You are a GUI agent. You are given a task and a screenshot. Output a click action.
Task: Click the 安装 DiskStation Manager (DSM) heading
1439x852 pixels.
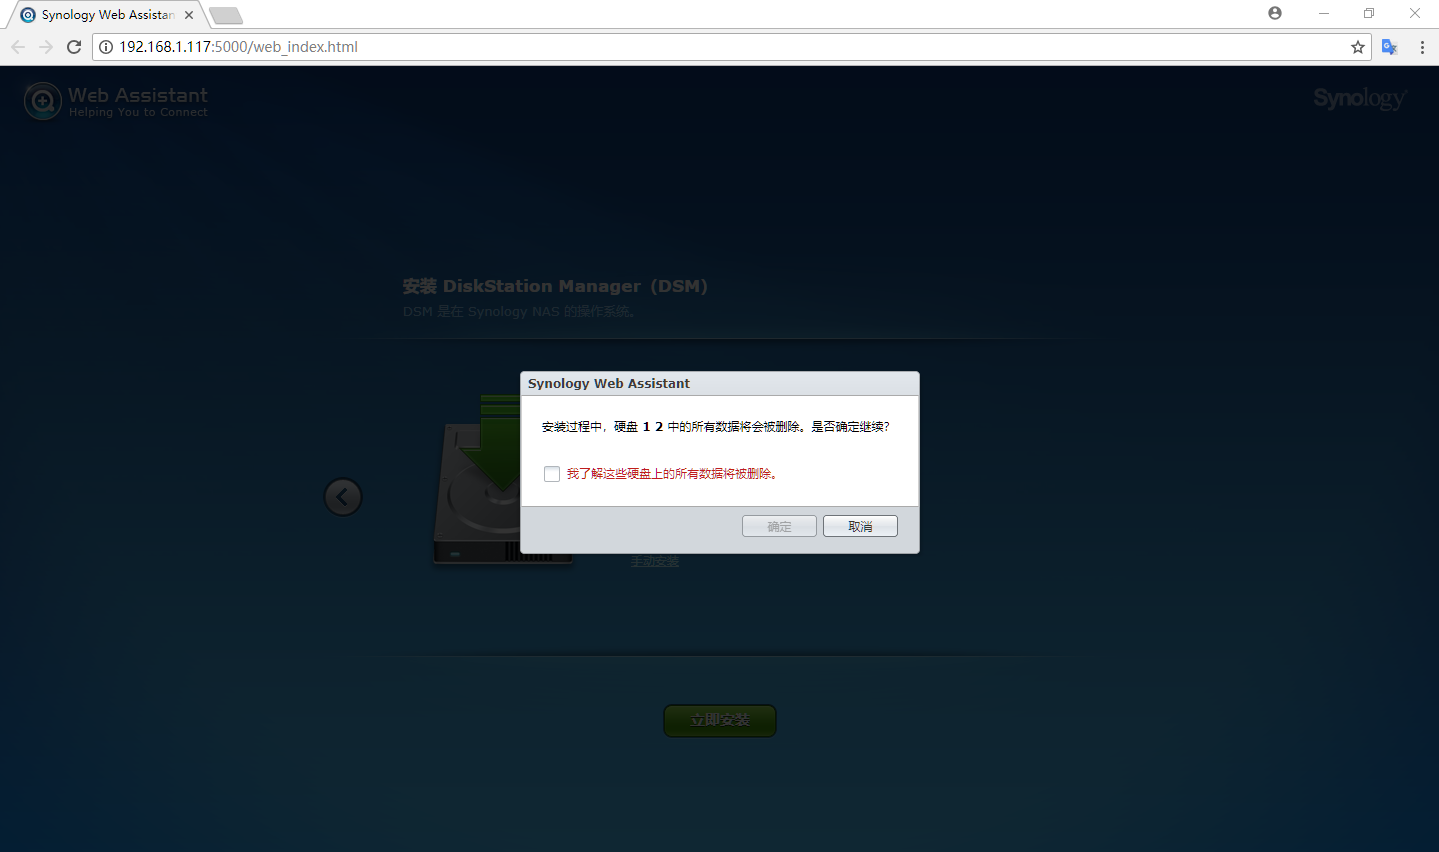pos(555,286)
